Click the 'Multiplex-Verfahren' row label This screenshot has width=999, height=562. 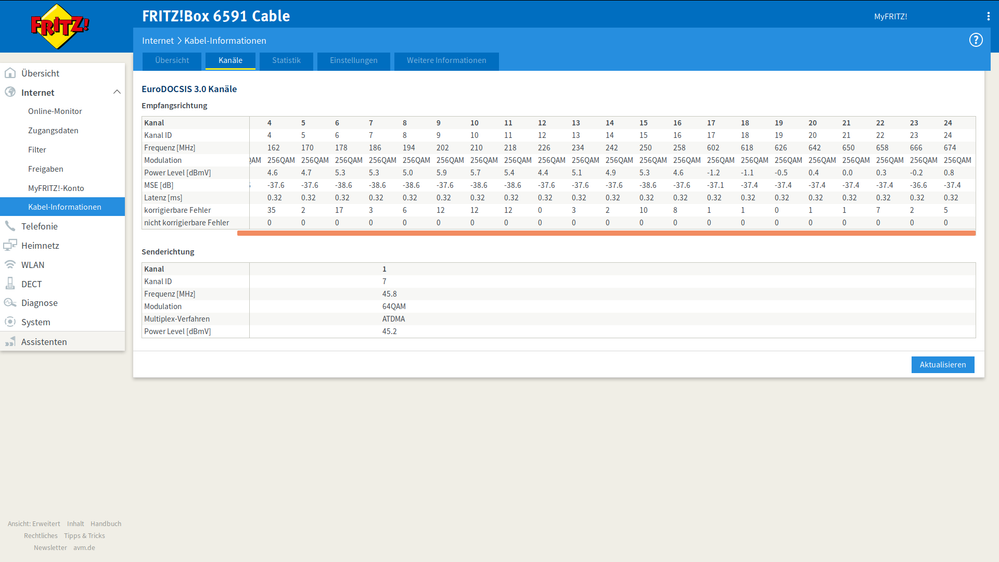coord(176,319)
